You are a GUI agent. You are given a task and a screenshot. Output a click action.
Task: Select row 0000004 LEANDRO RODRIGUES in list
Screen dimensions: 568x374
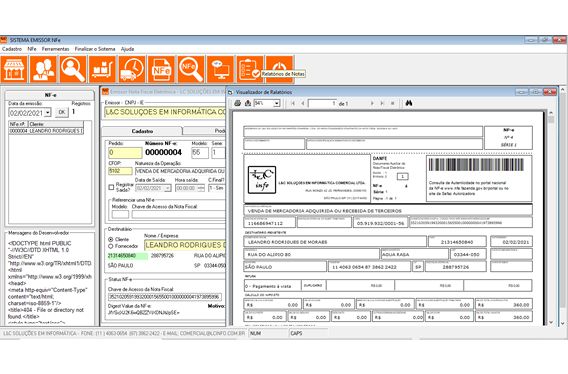46,131
